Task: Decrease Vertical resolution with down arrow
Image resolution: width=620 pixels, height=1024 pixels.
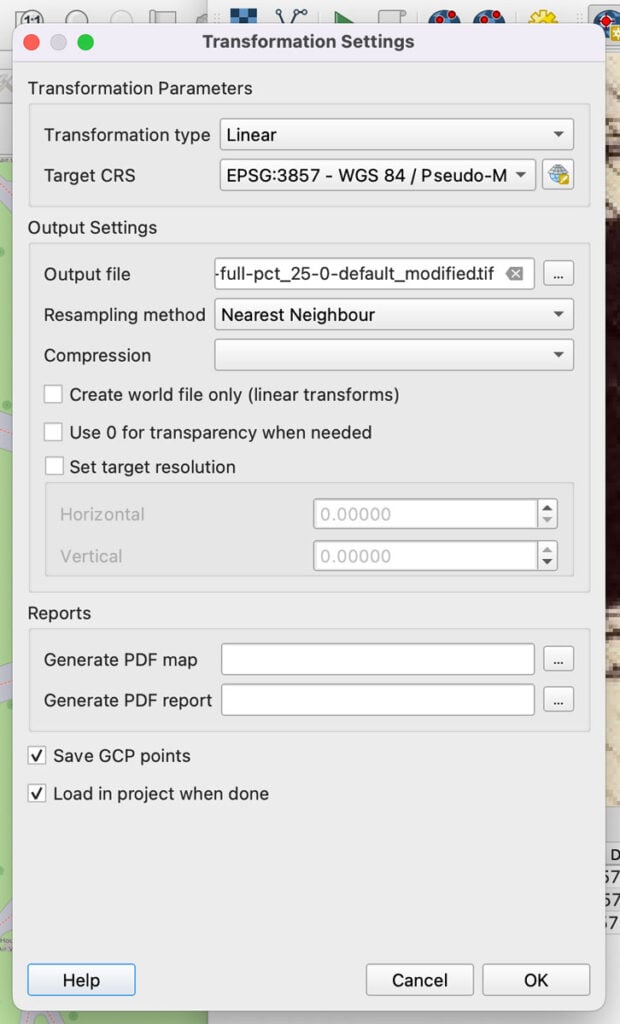Action: [547, 562]
